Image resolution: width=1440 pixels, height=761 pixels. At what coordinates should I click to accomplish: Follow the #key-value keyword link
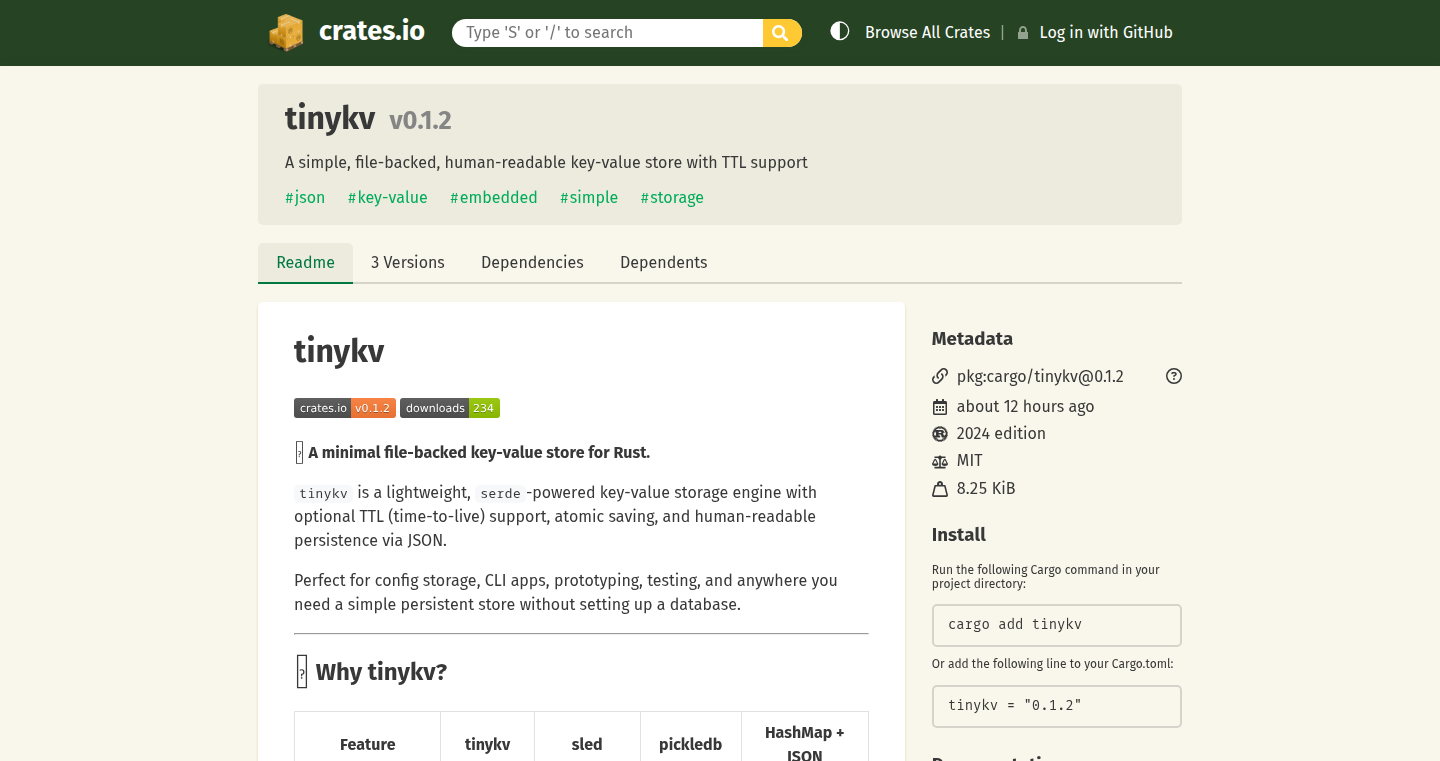(x=388, y=198)
